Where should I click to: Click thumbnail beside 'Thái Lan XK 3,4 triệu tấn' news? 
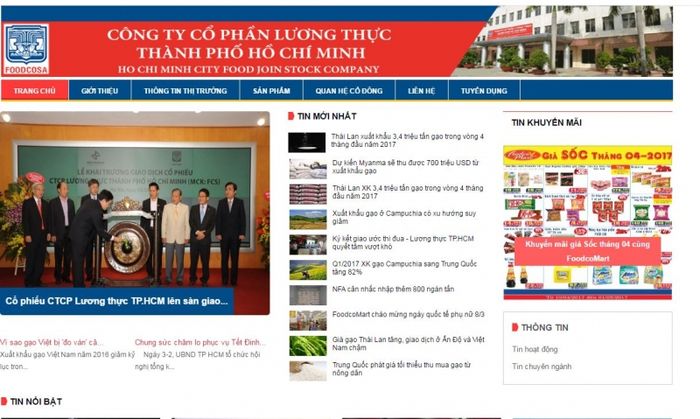[x=308, y=194]
